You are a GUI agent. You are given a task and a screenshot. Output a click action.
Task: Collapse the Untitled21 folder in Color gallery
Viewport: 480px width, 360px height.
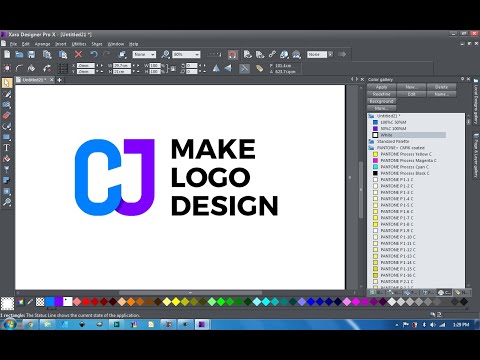[371, 116]
